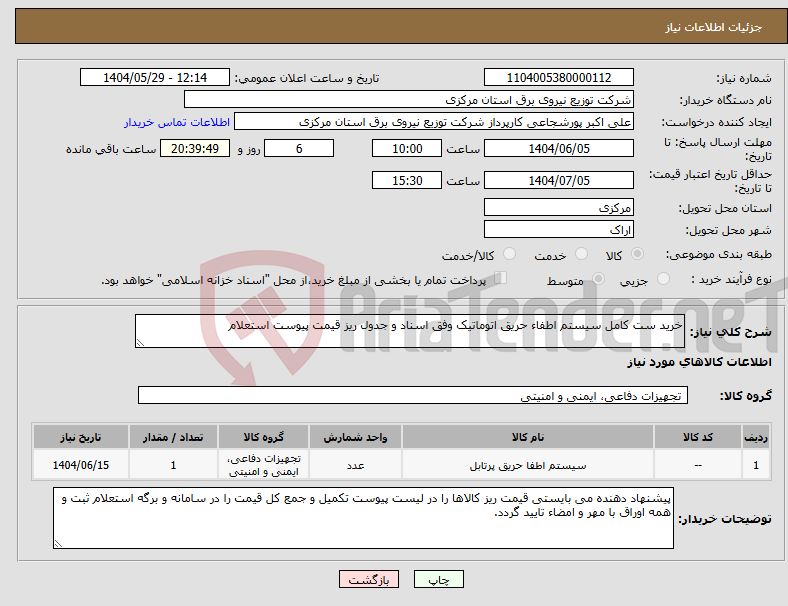Click the delivery city field اراک
Screen dimensions: 788x606
pyautogui.click(x=558, y=229)
